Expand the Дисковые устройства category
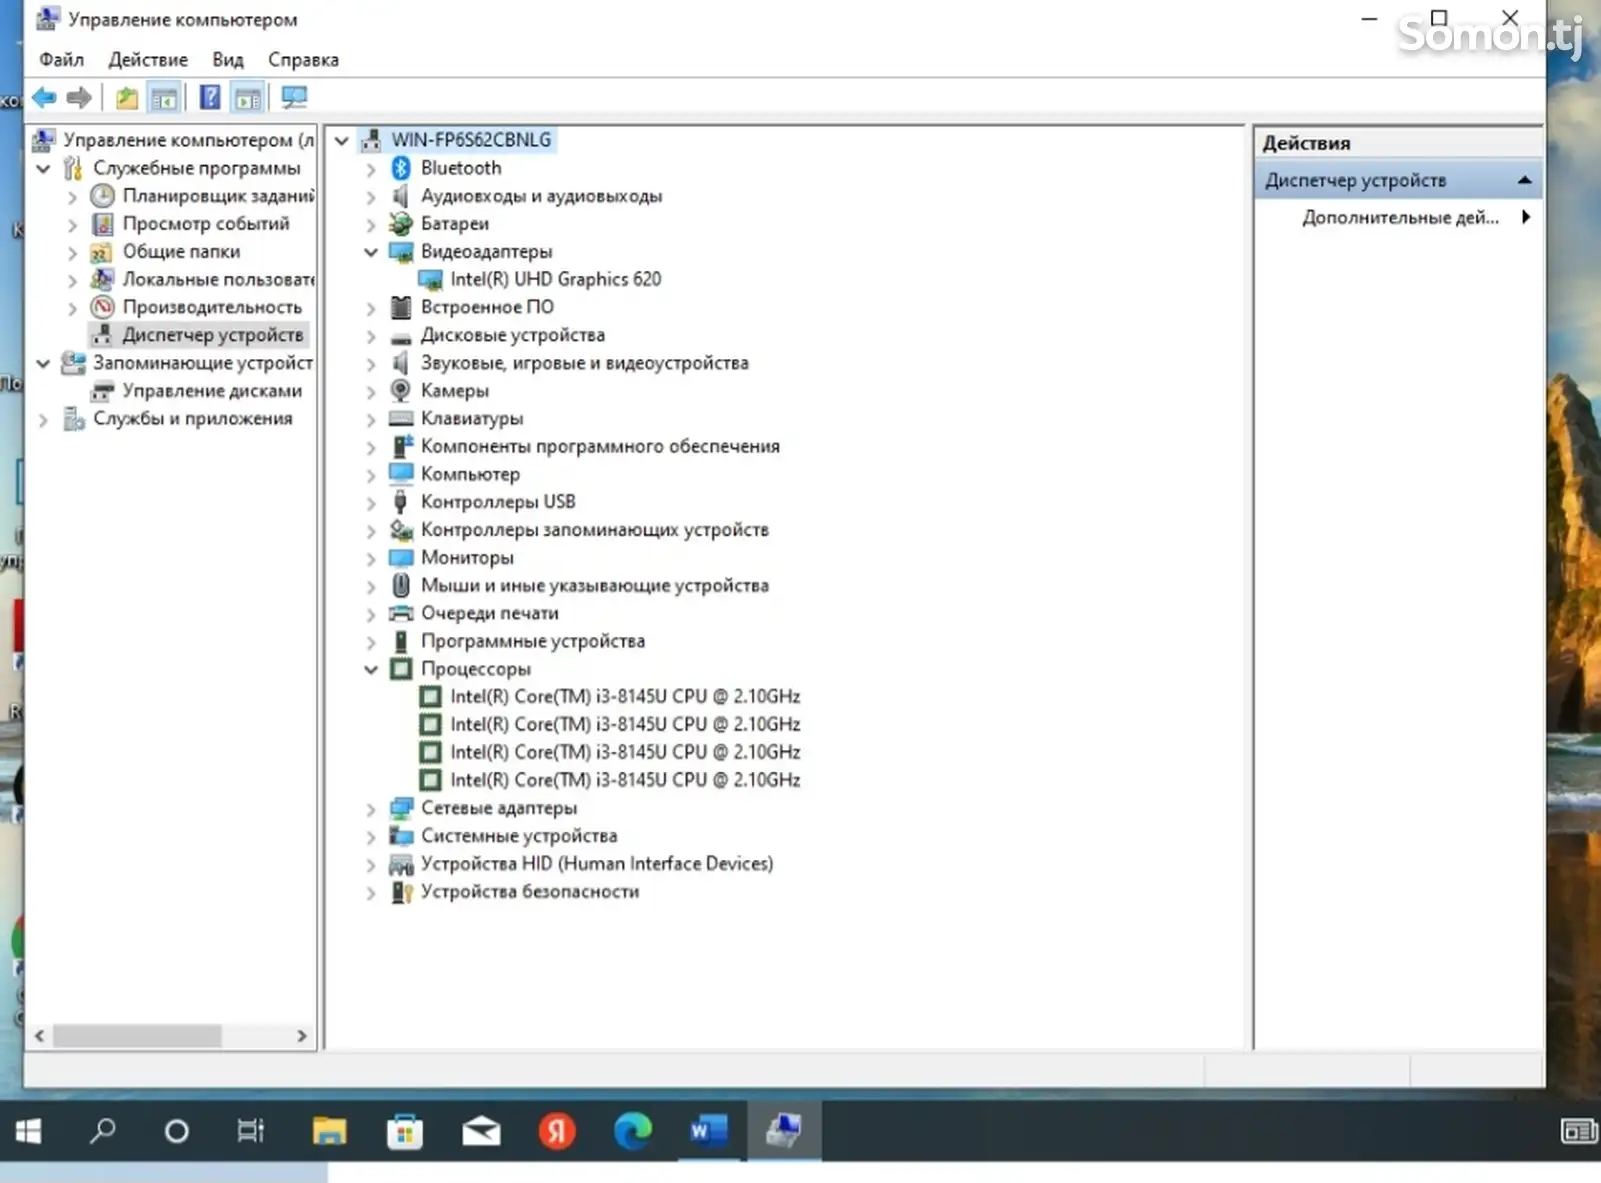This screenshot has height=1183, width=1601. point(371,336)
